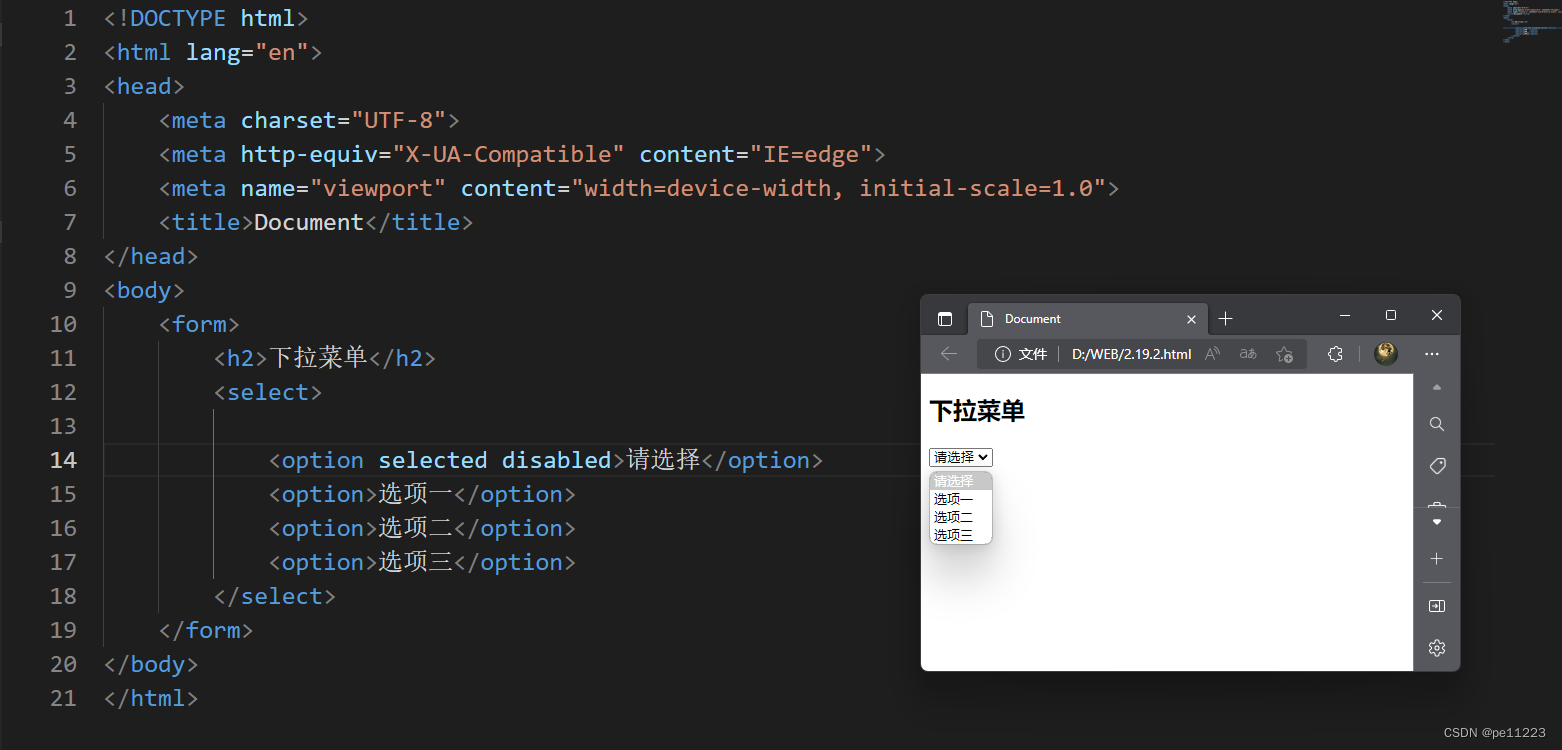Maximize the browser window
Screen dimensions: 1562x750
click(x=1391, y=316)
